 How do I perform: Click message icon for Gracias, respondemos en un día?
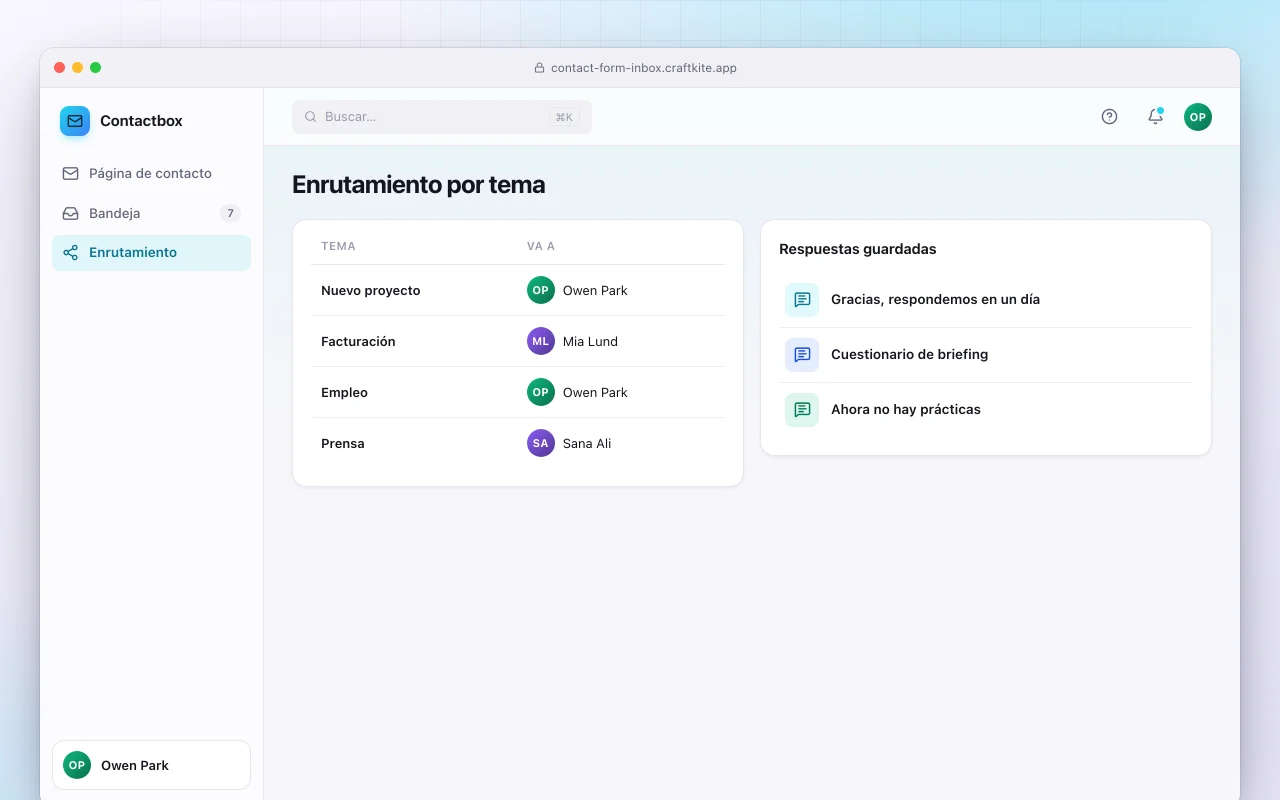pyautogui.click(x=802, y=300)
